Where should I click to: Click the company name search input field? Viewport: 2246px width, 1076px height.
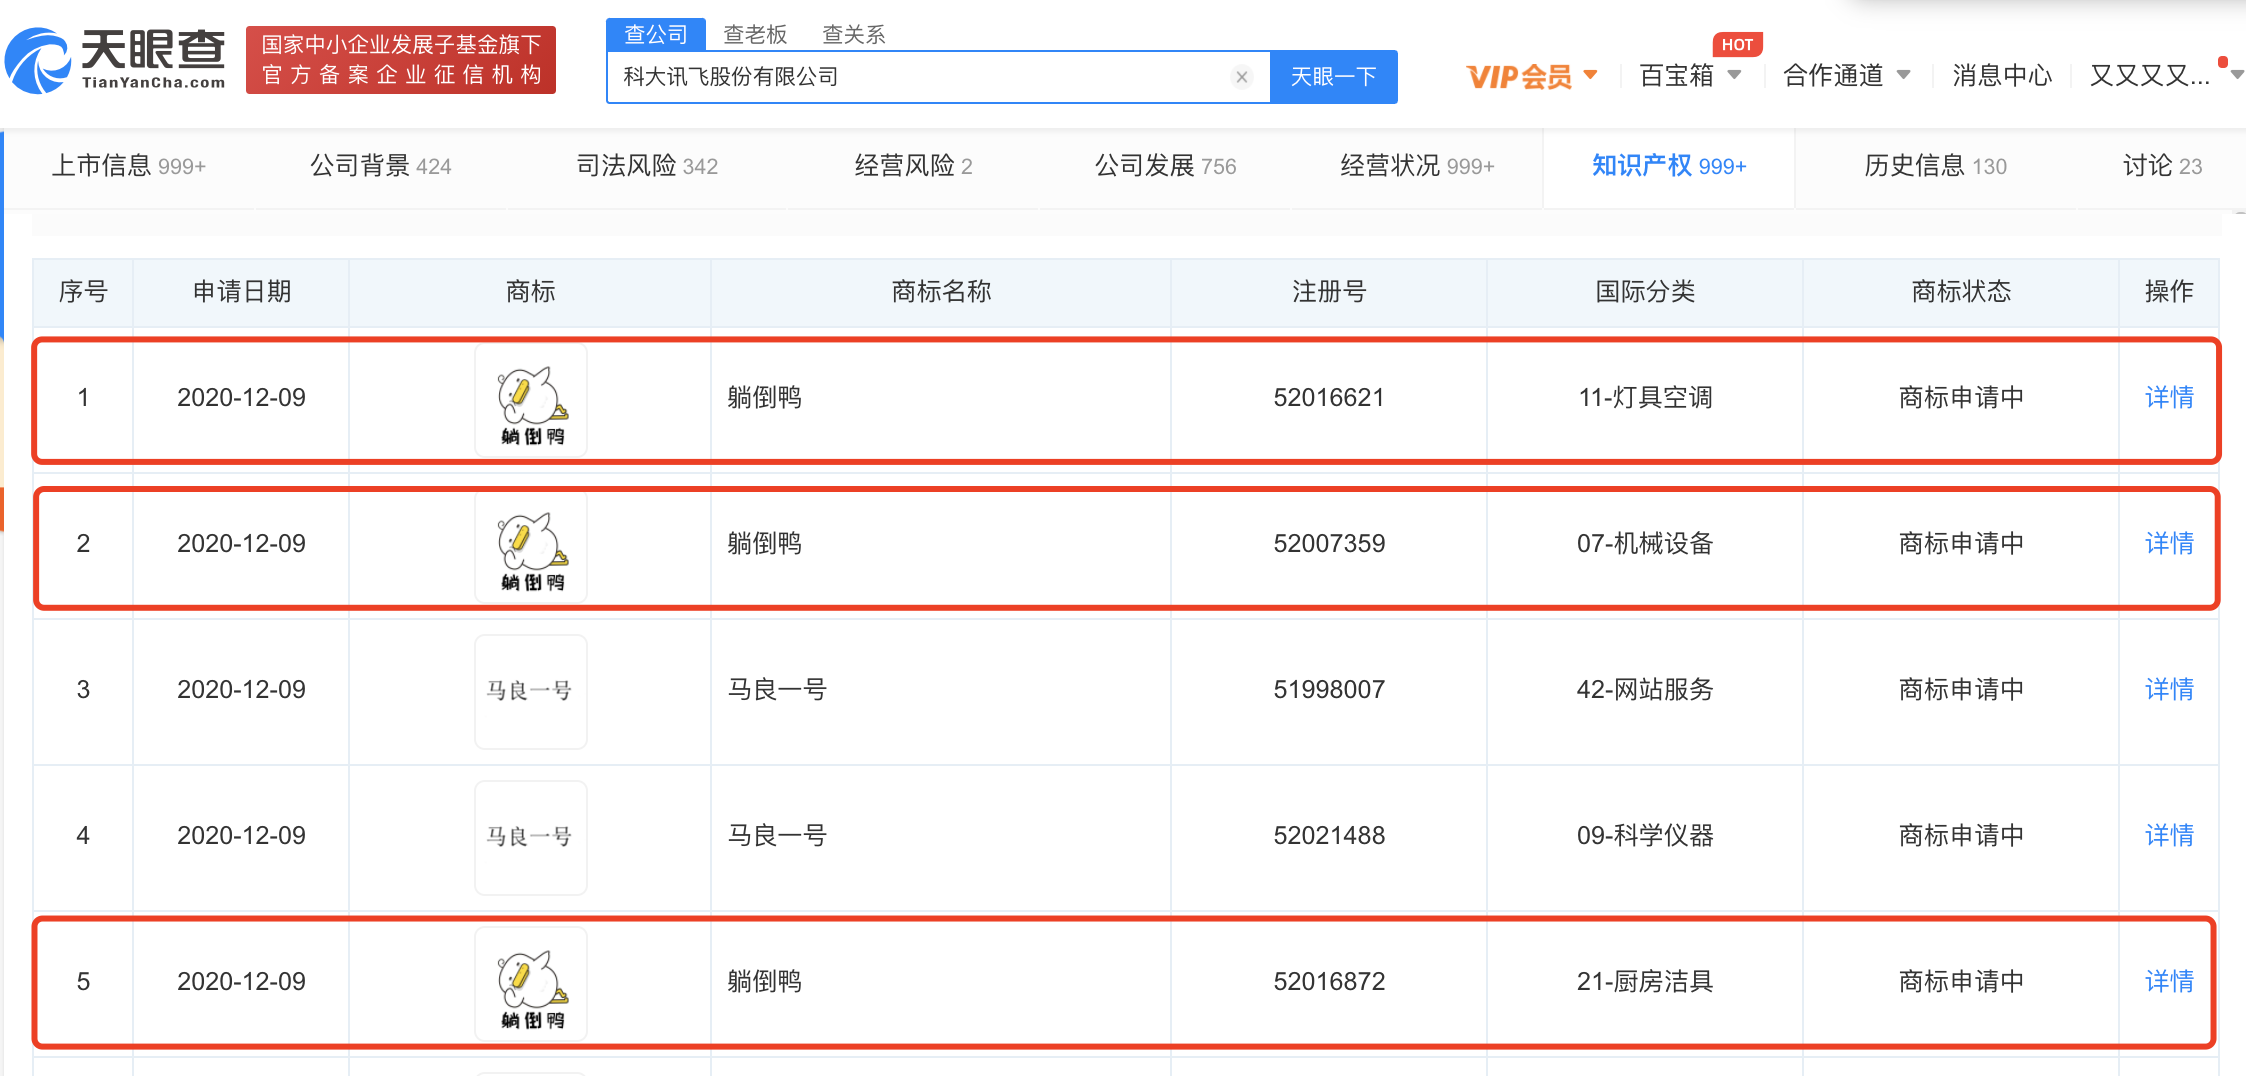tap(920, 77)
